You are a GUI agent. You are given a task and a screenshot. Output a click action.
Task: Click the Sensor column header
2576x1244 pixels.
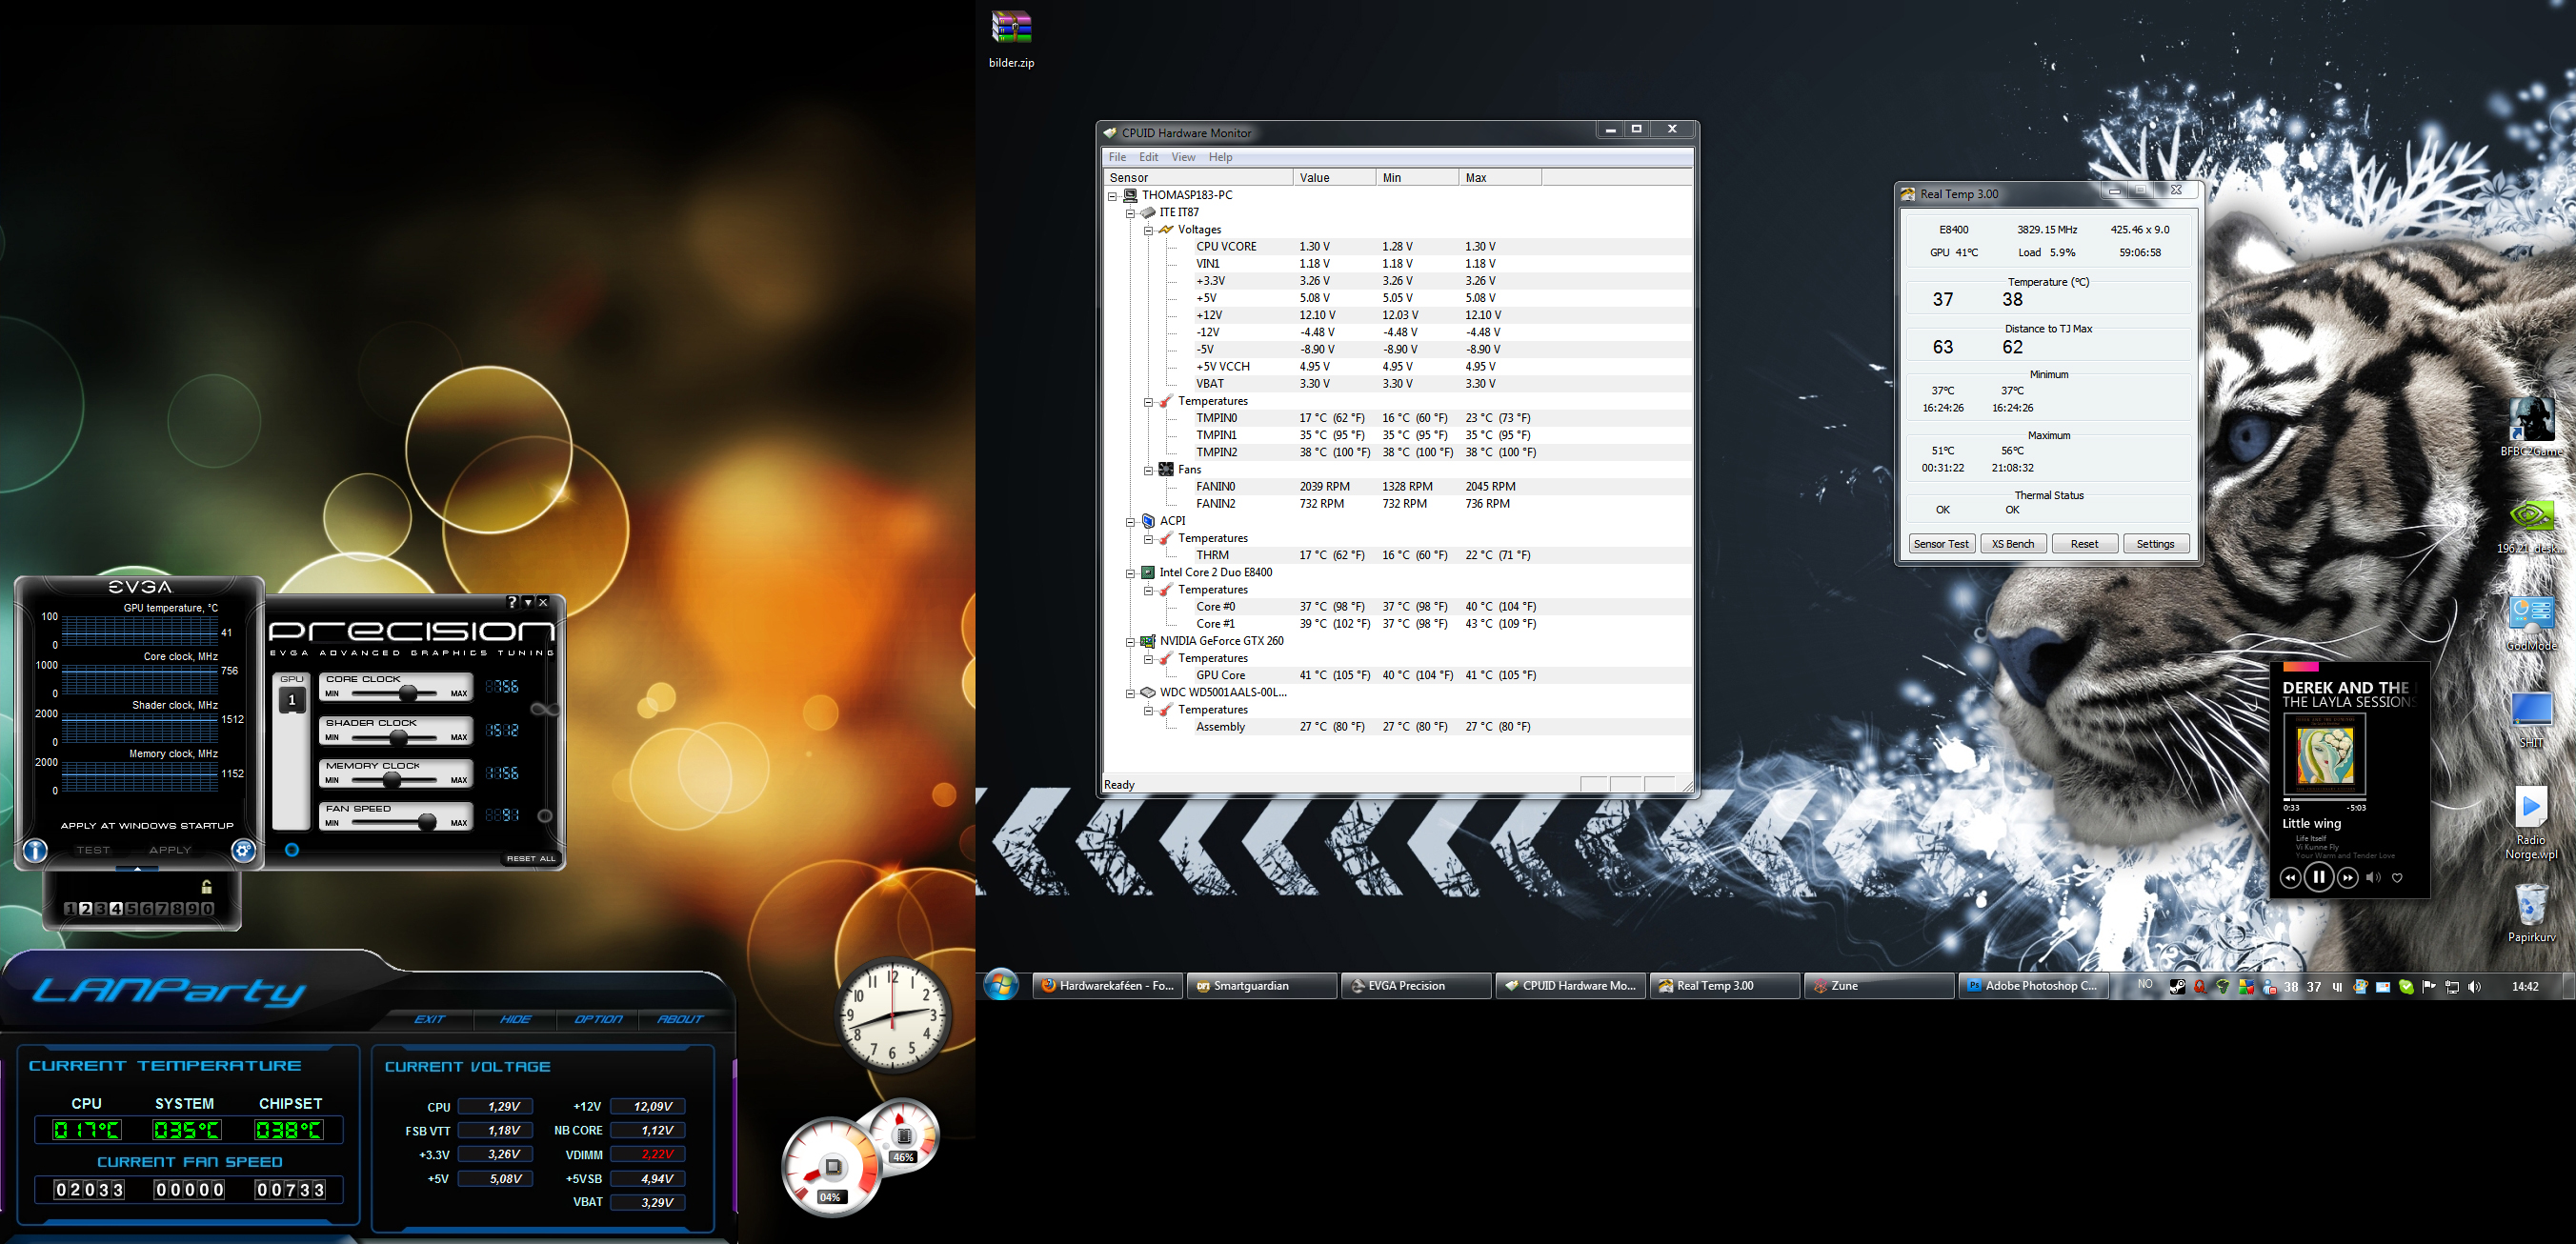(x=1198, y=177)
